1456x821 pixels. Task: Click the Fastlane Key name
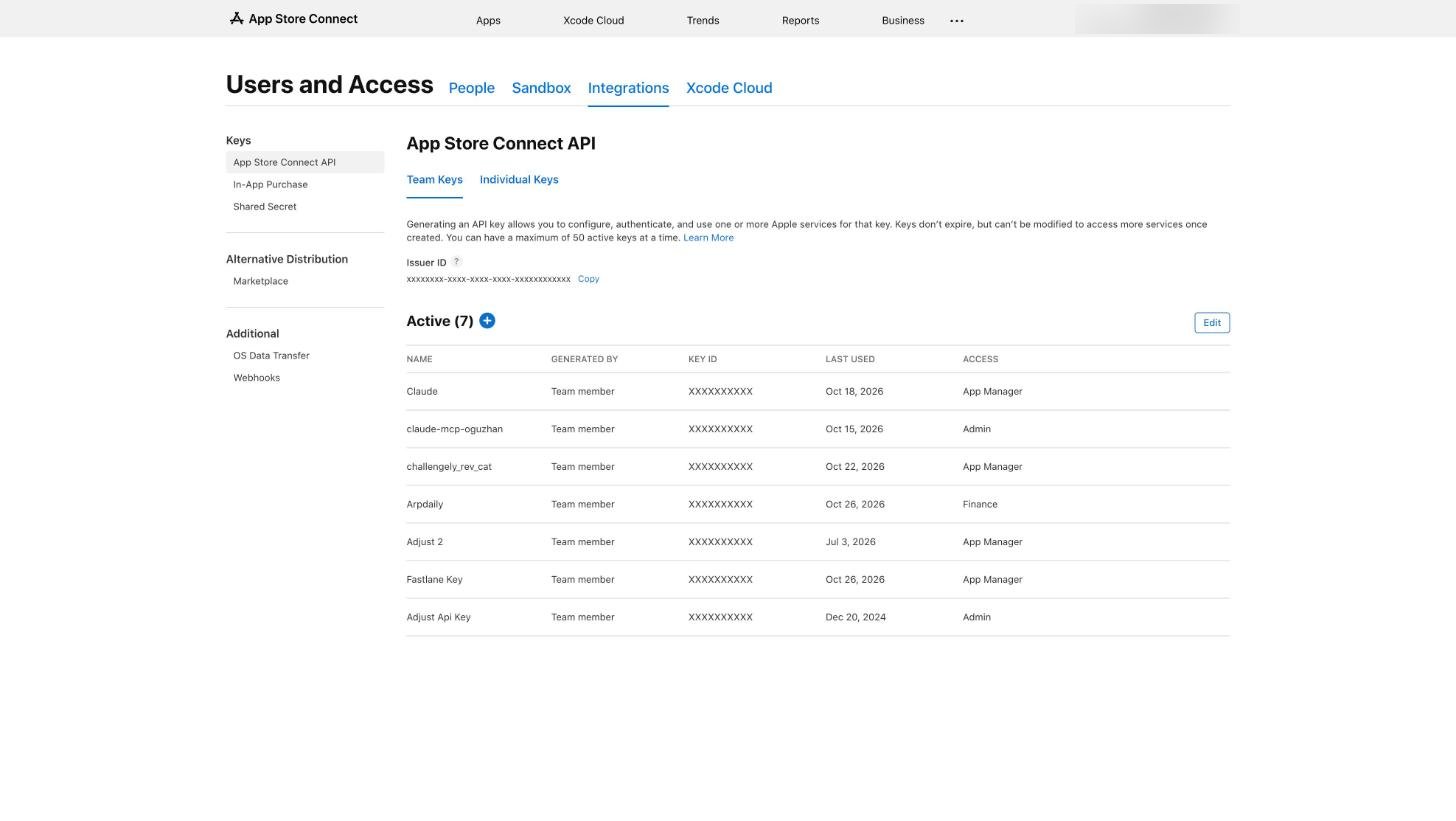click(434, 580)
